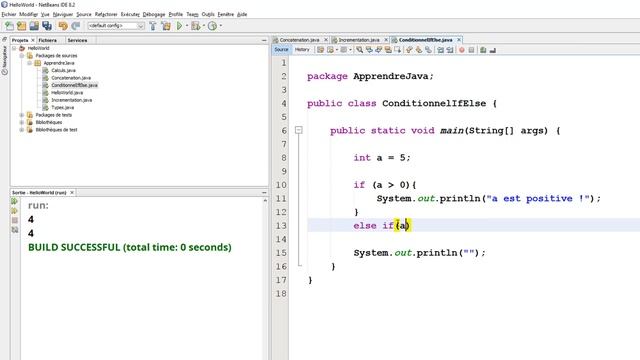Click the Save All toolbar icon
This screenshot has height=360, width=640.
point(47,26)
